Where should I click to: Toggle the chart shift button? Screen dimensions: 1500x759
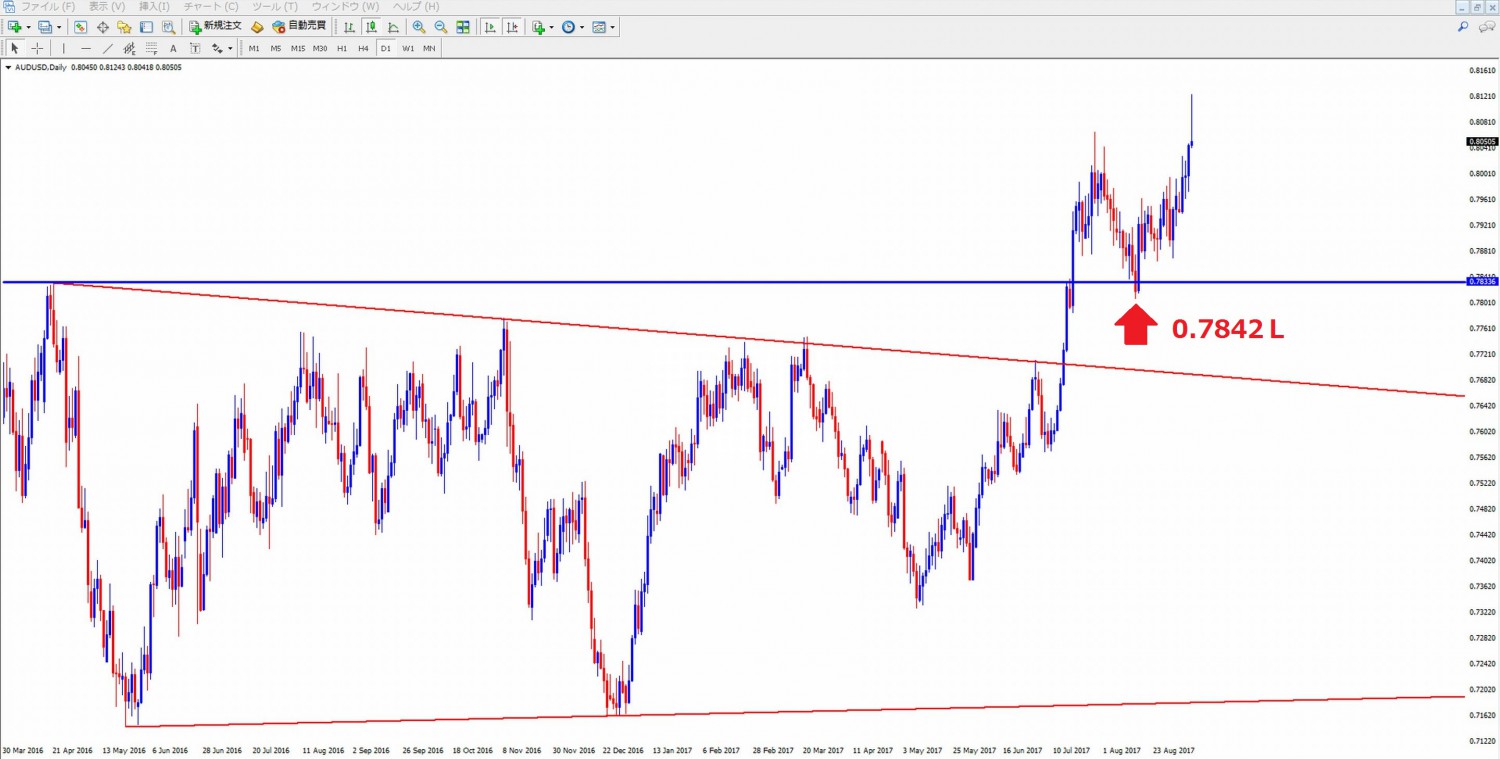(x=512, y=27)
